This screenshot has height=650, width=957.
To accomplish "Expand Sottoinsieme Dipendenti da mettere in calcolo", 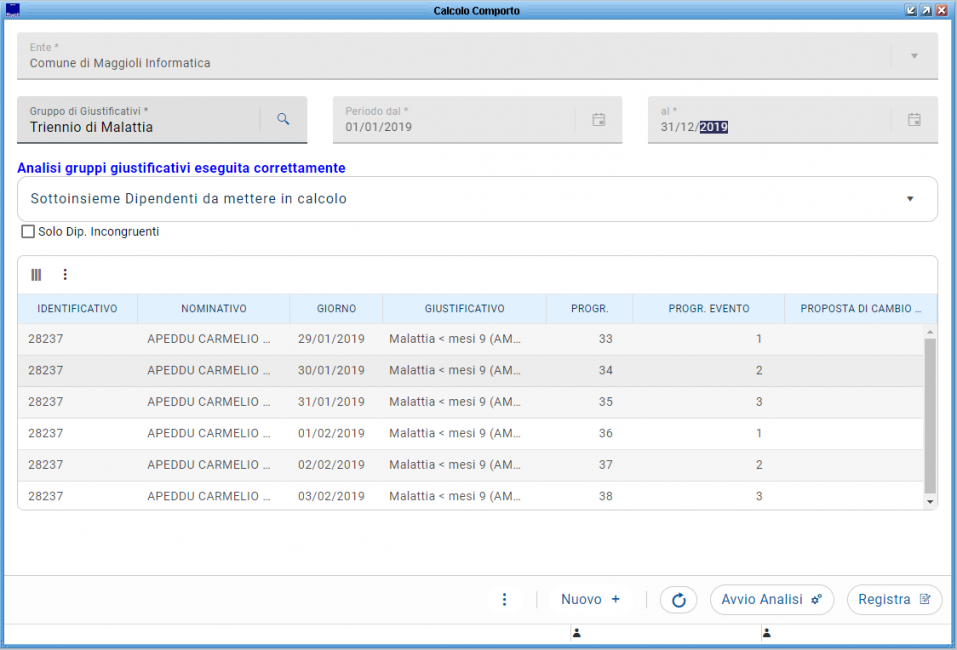I will tap(909, 199).
